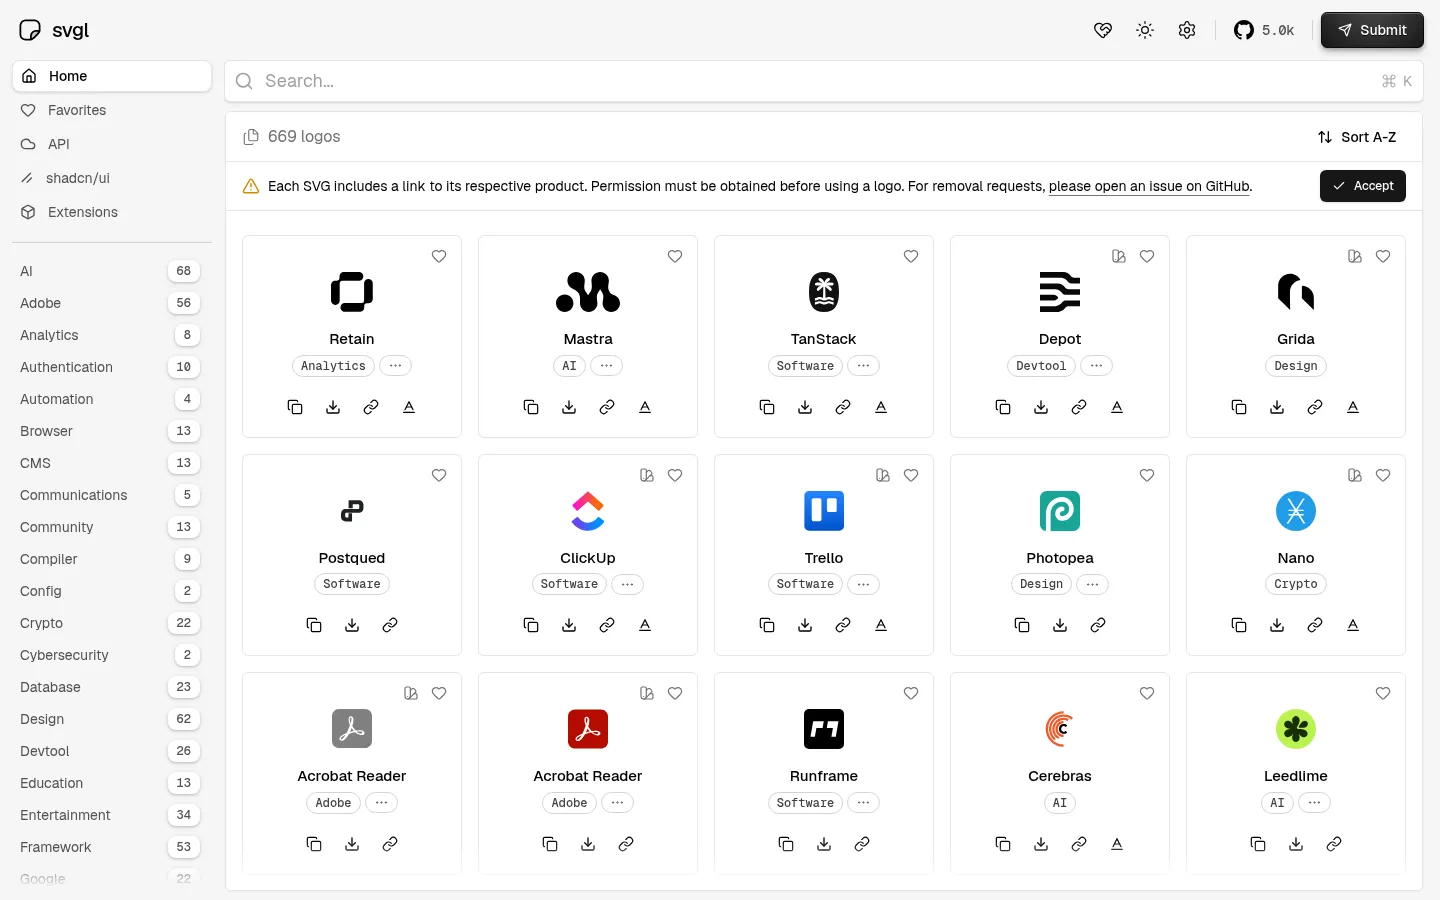Image resolution: width=1440 pixels, height=900 pixels.
Task: Accept the permission notice
Action: tap(1363, 186)
